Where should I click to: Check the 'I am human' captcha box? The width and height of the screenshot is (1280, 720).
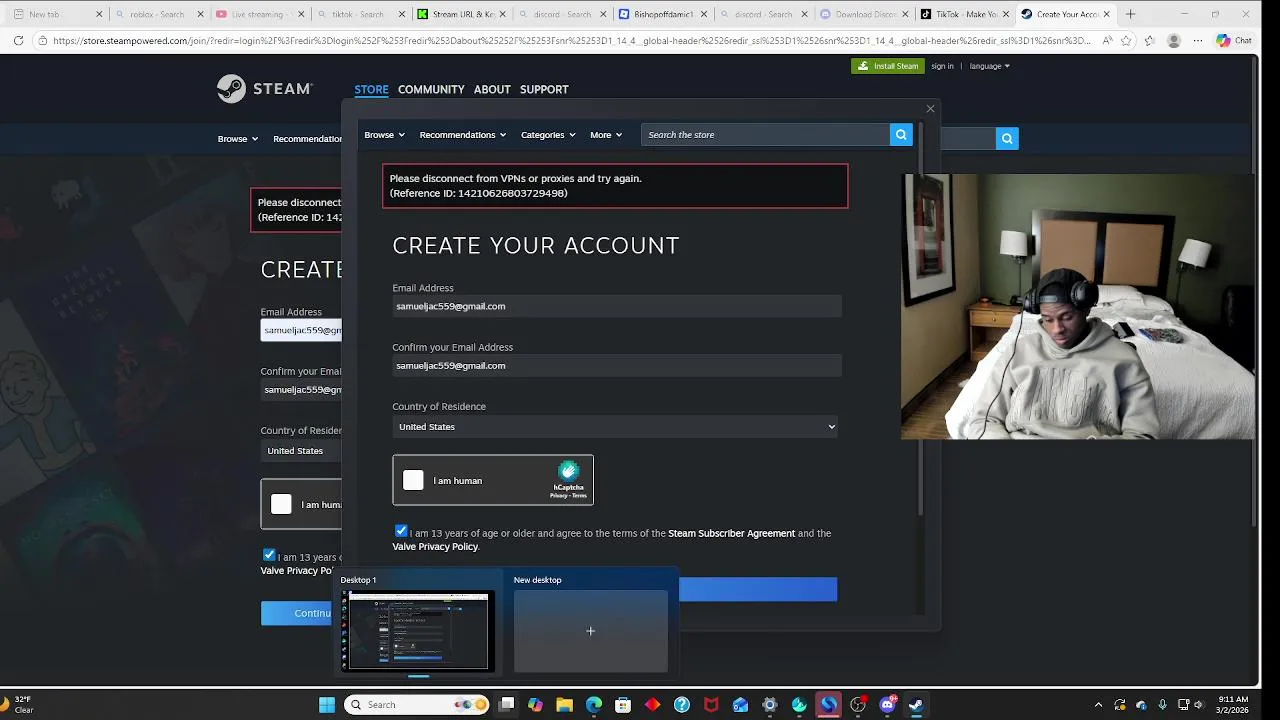click(413, 481)
